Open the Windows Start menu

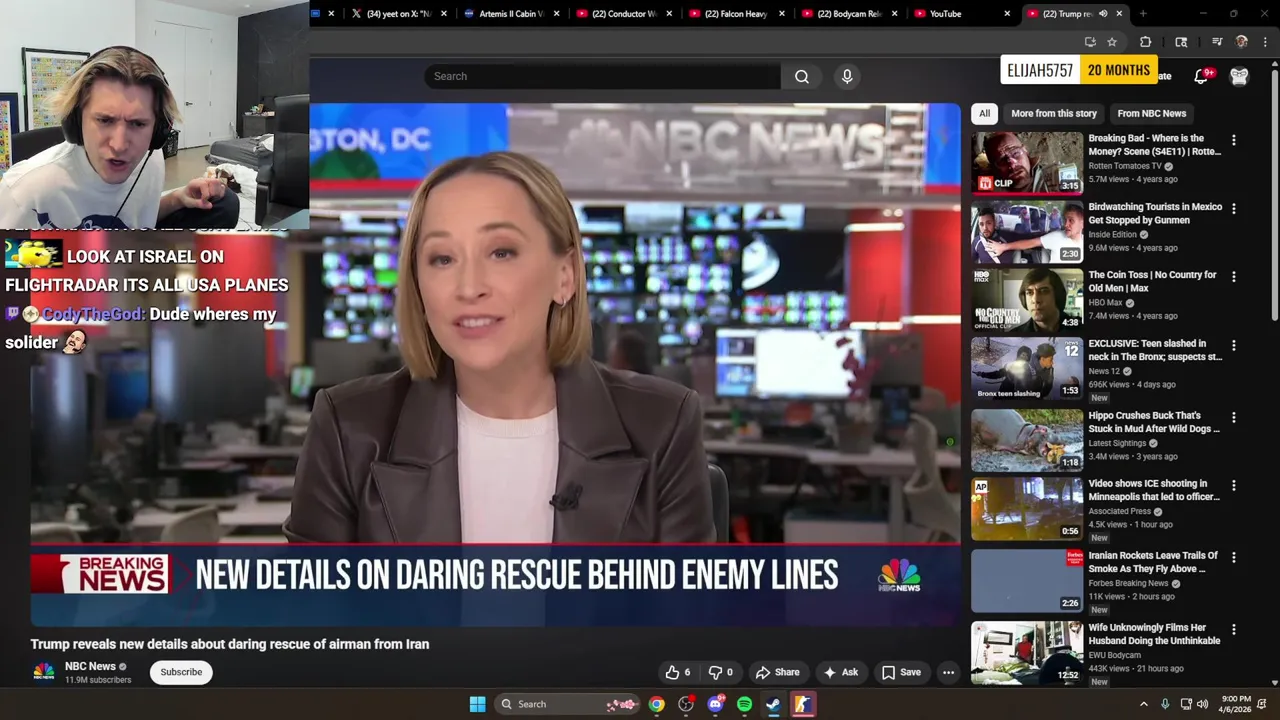pyautogui.click(x=477, y=704)
